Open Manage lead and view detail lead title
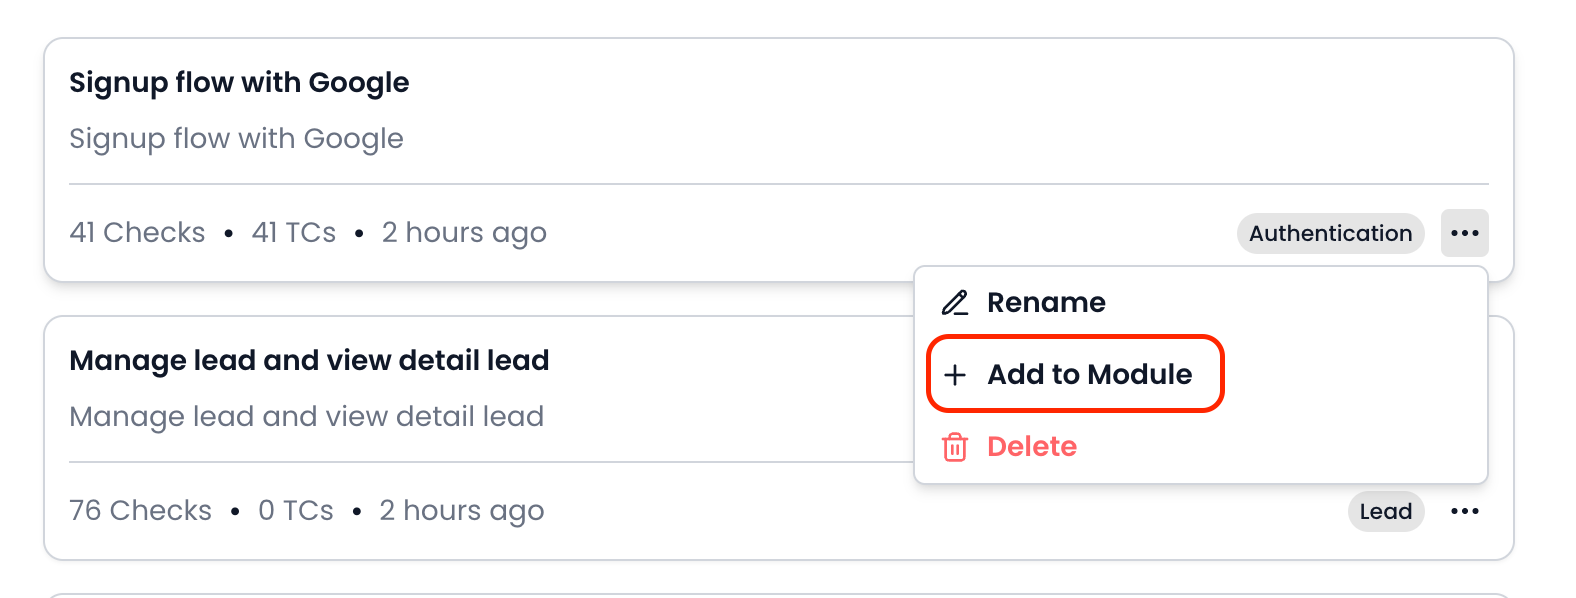Viewport: 1576px width, 598px height. [309, 360]
